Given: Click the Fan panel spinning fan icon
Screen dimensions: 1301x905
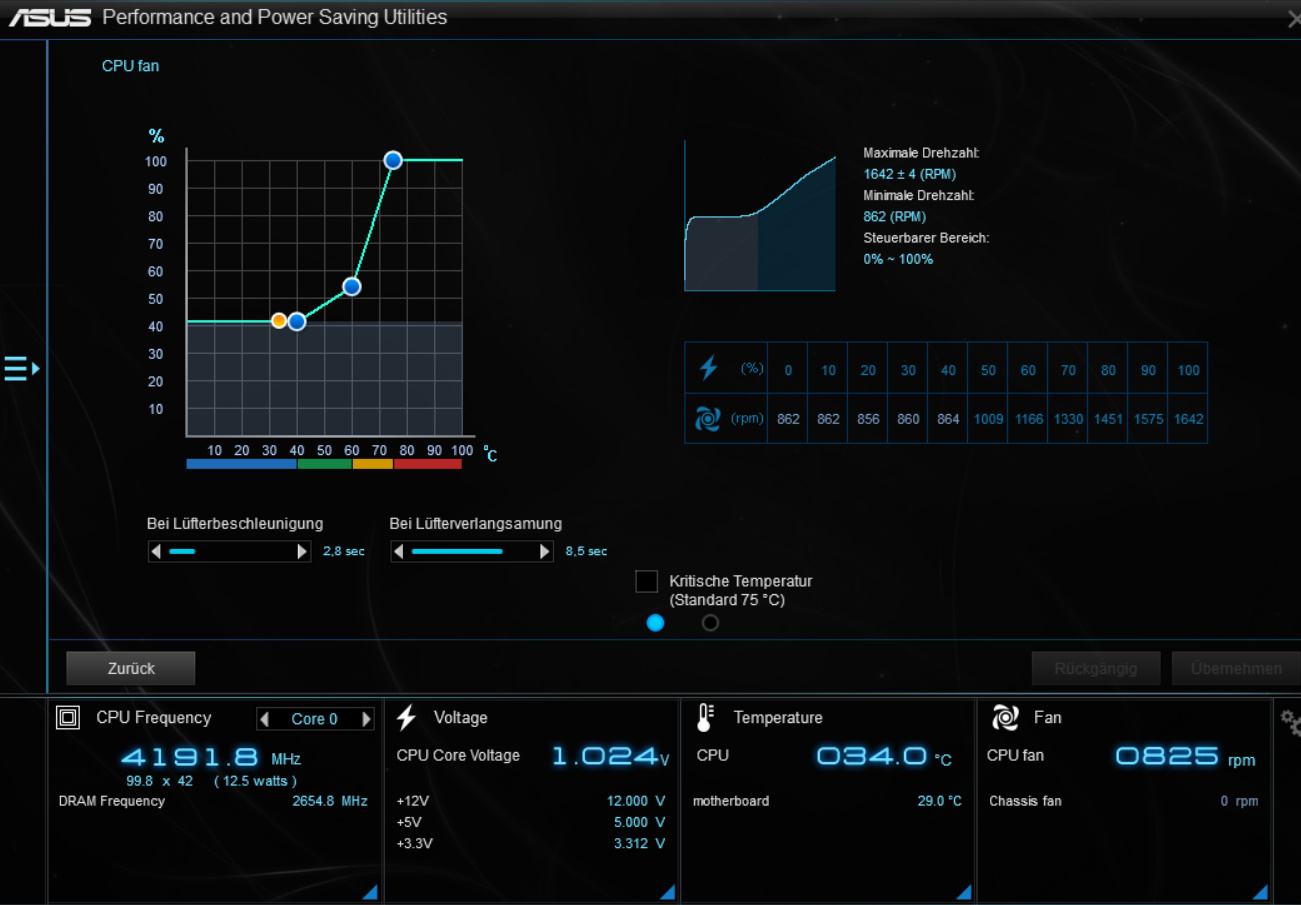Looking at the screenshot, I should (1004, 717).
